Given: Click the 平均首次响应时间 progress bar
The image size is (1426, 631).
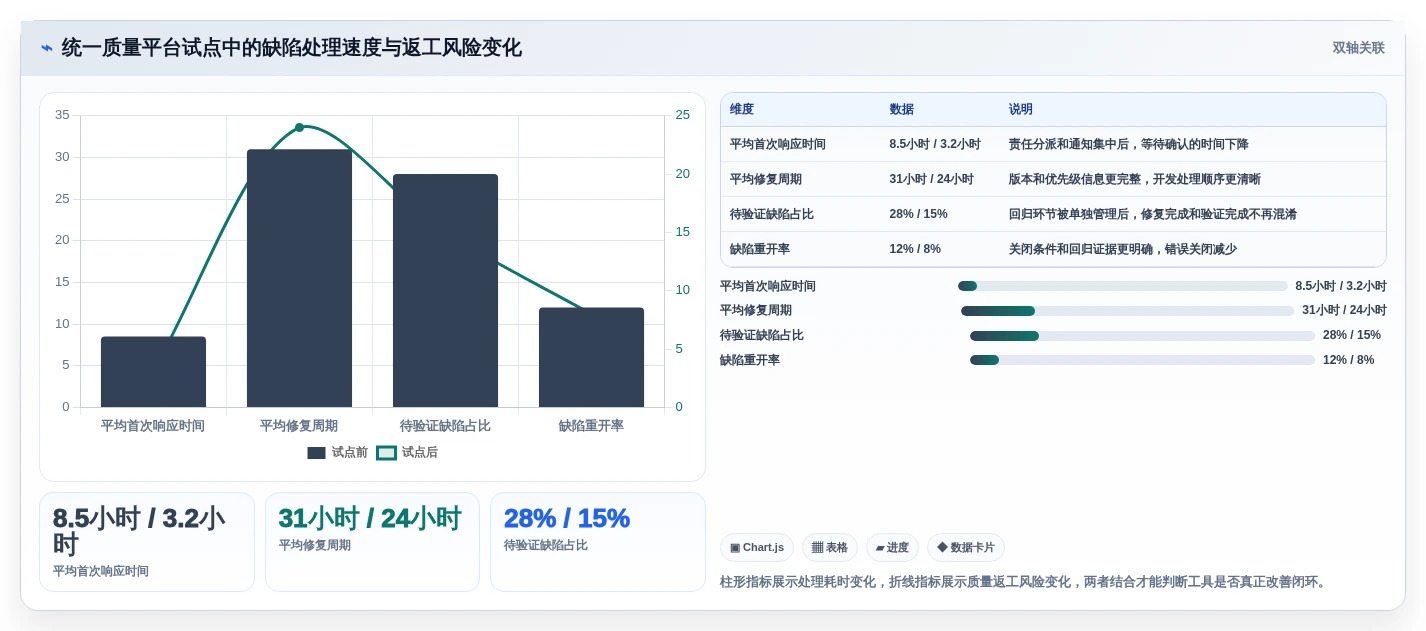Looking at the screenshot, I should 1123,286.
